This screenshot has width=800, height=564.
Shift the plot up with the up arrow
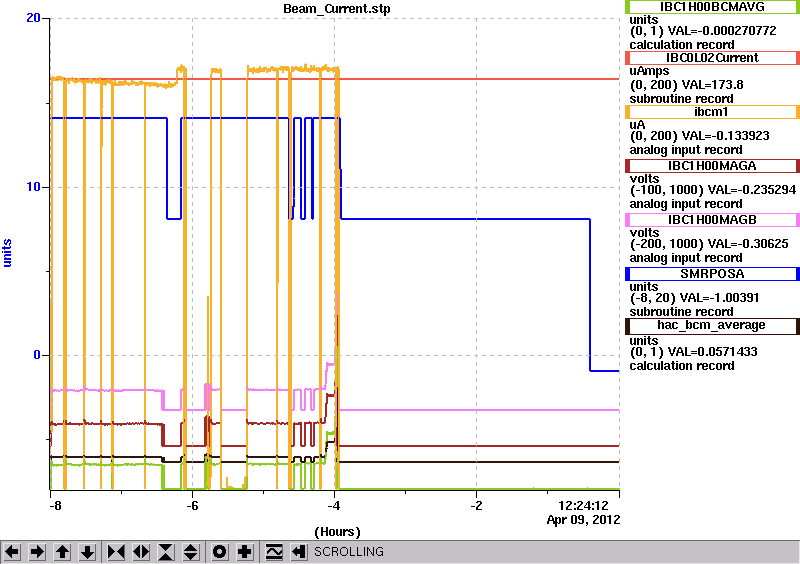pyautogui.click(x=62, y=552)
